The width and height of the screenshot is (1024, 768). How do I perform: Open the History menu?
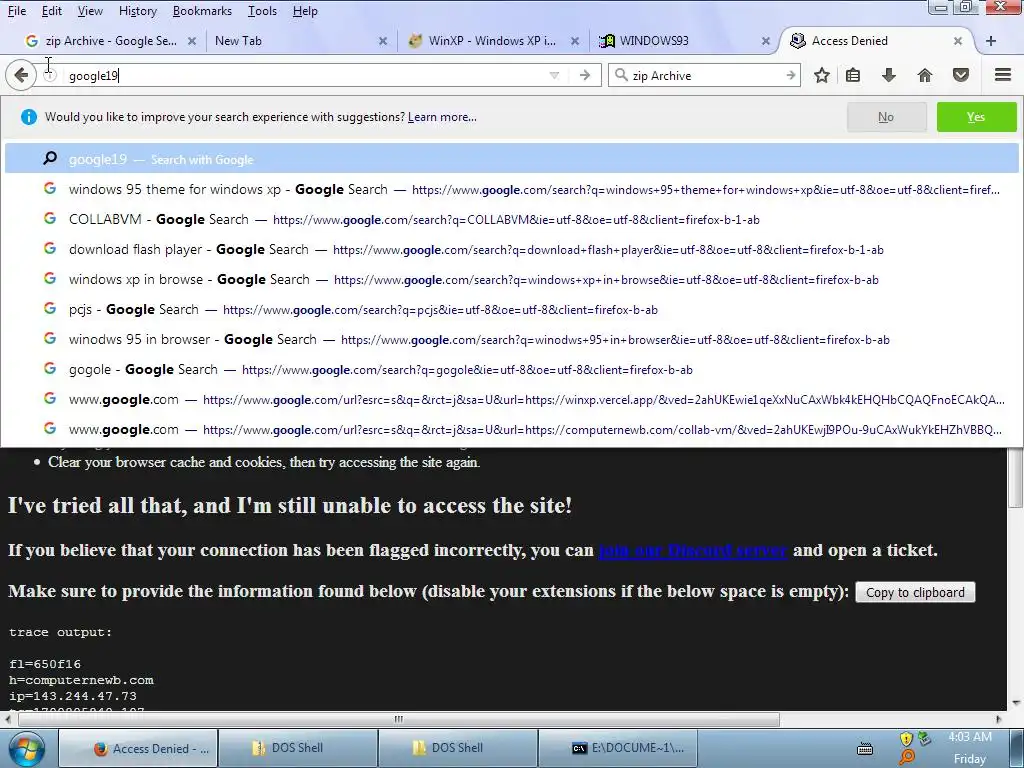[138, 11]
